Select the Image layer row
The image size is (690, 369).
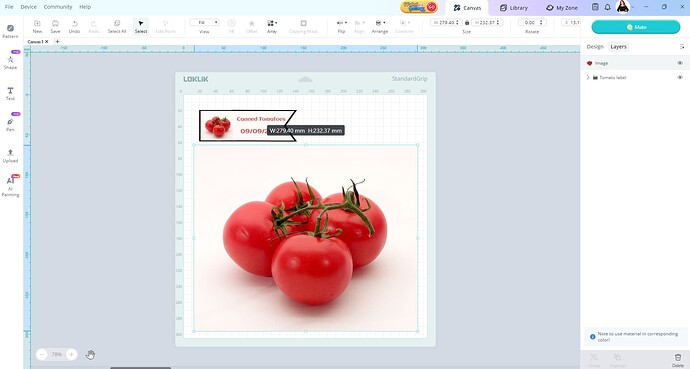[635, 63]
